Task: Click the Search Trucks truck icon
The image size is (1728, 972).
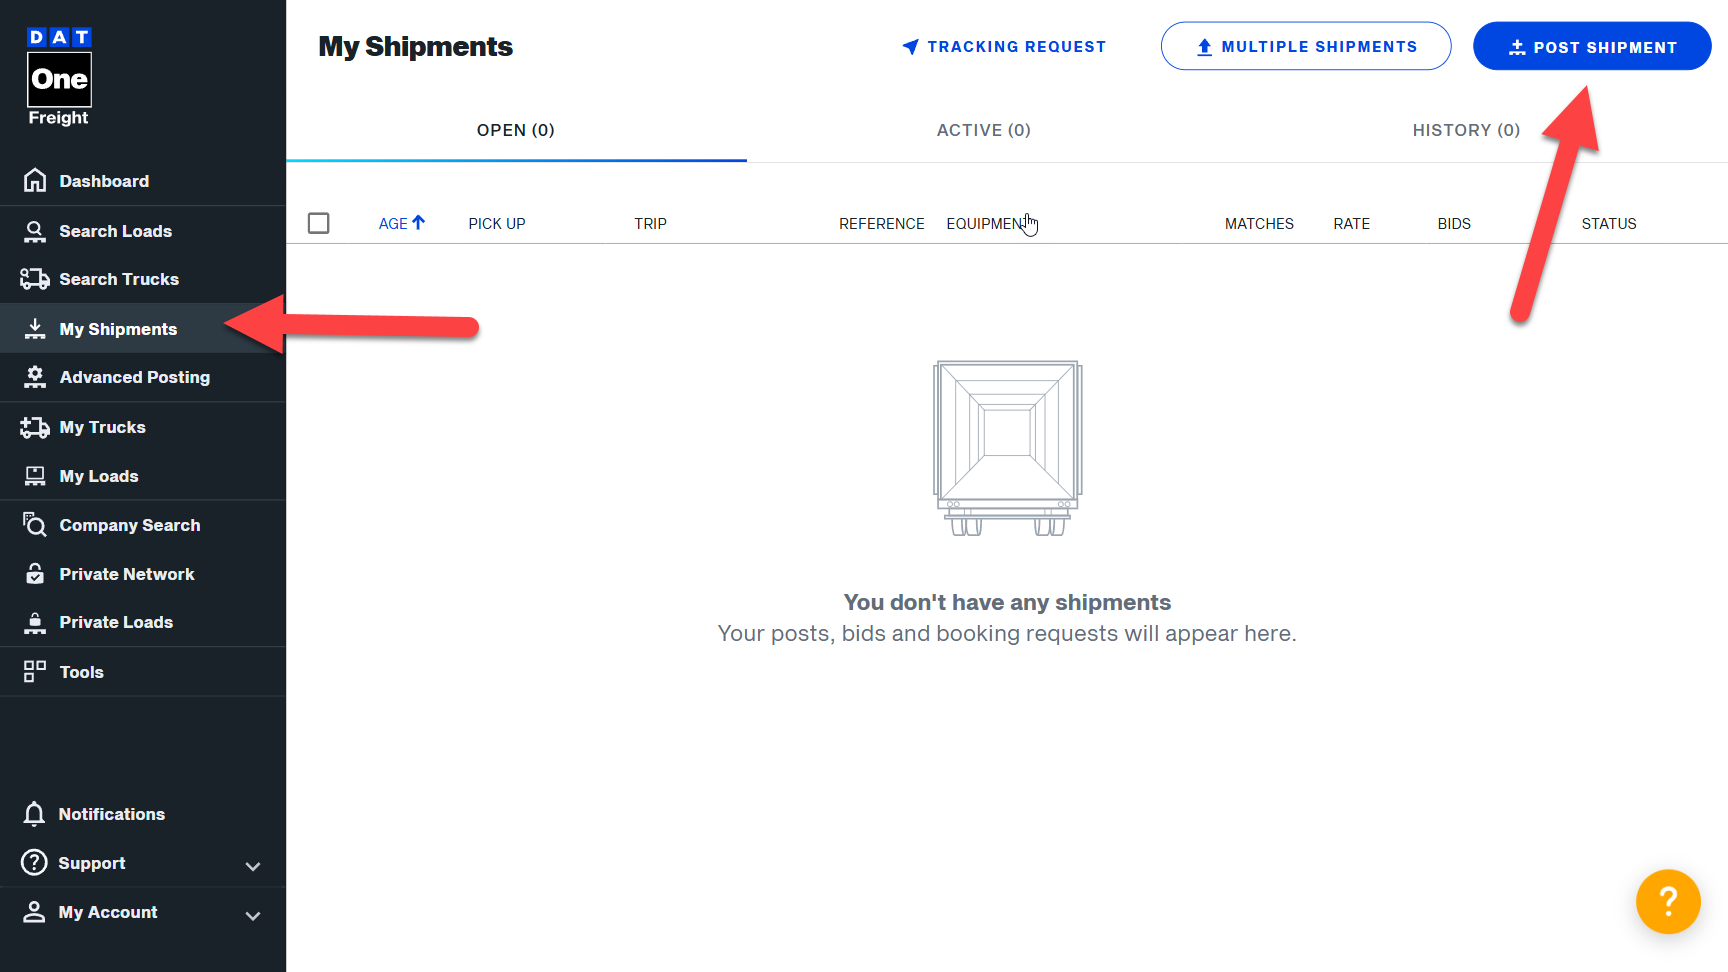Action: point(35,279)
